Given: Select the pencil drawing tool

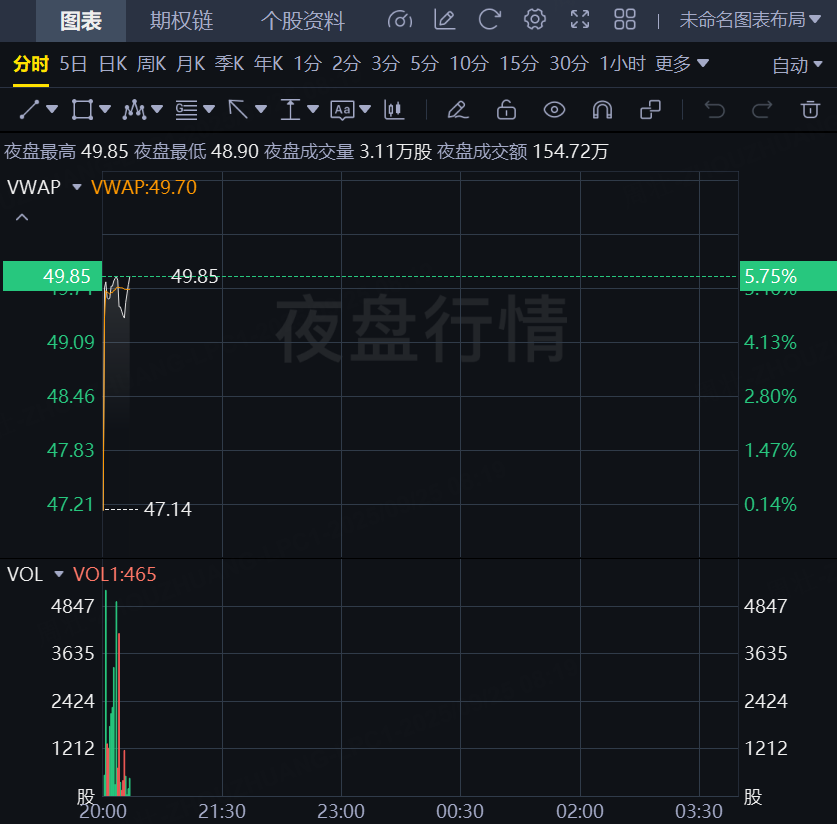Looking at the screenshot, I should (x=457, y=109).
